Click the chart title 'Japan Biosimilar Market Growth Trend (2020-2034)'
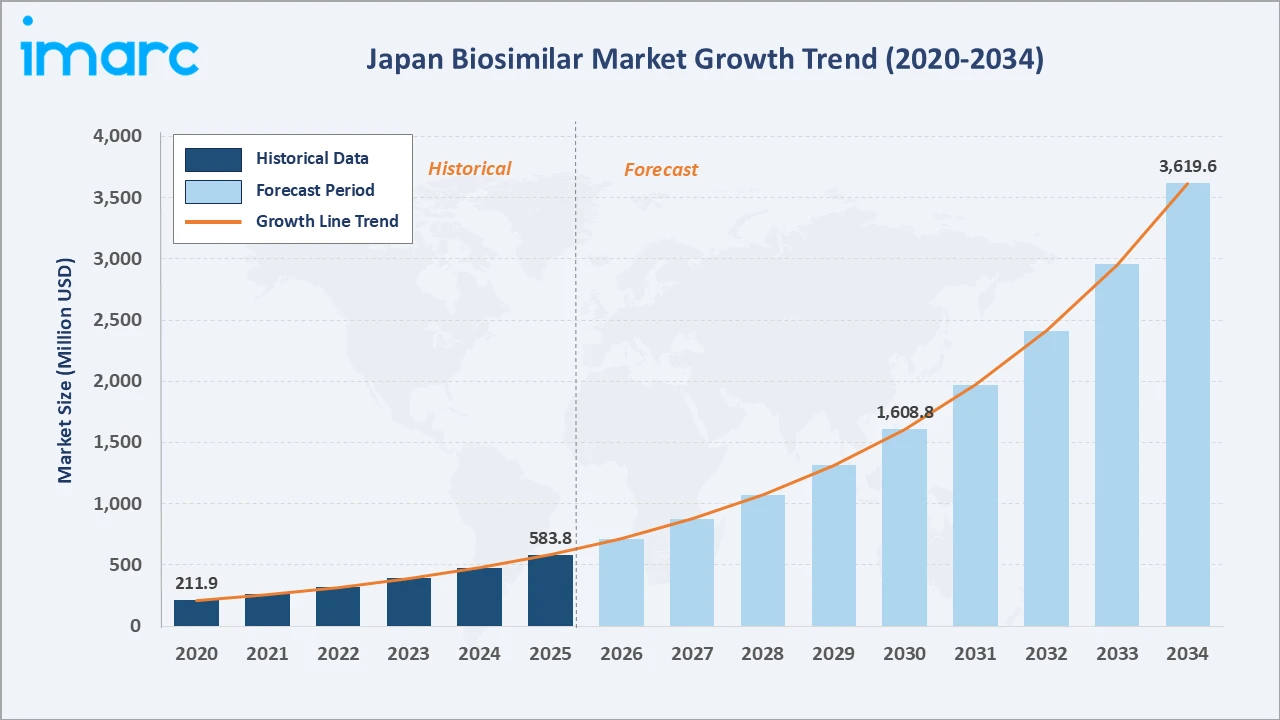 [x=704, y=59]
